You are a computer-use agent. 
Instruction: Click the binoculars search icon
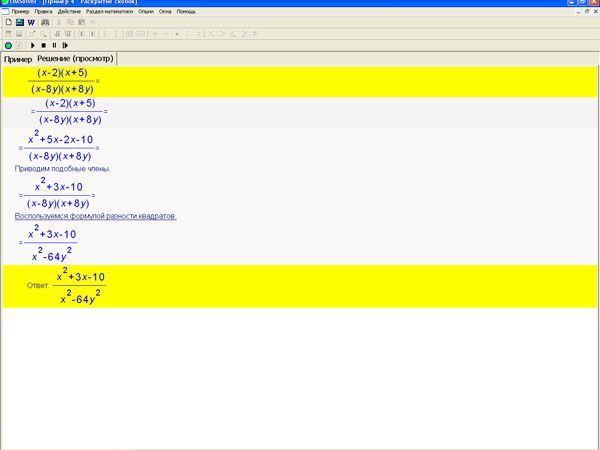click(x=43, y=21)
